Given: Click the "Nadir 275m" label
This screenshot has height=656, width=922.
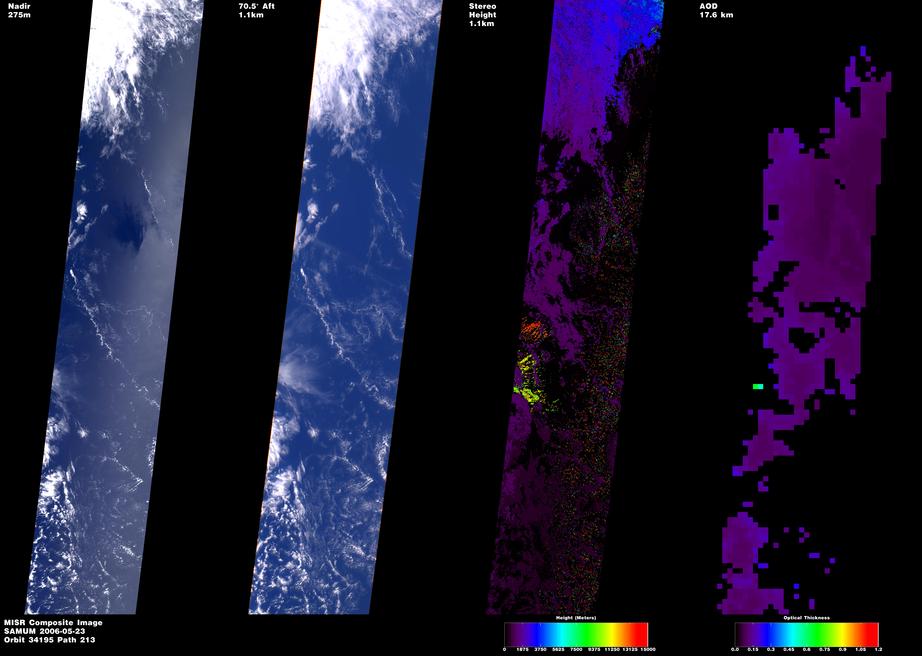Looking at the screenshot, I should (x=19, y=11).
